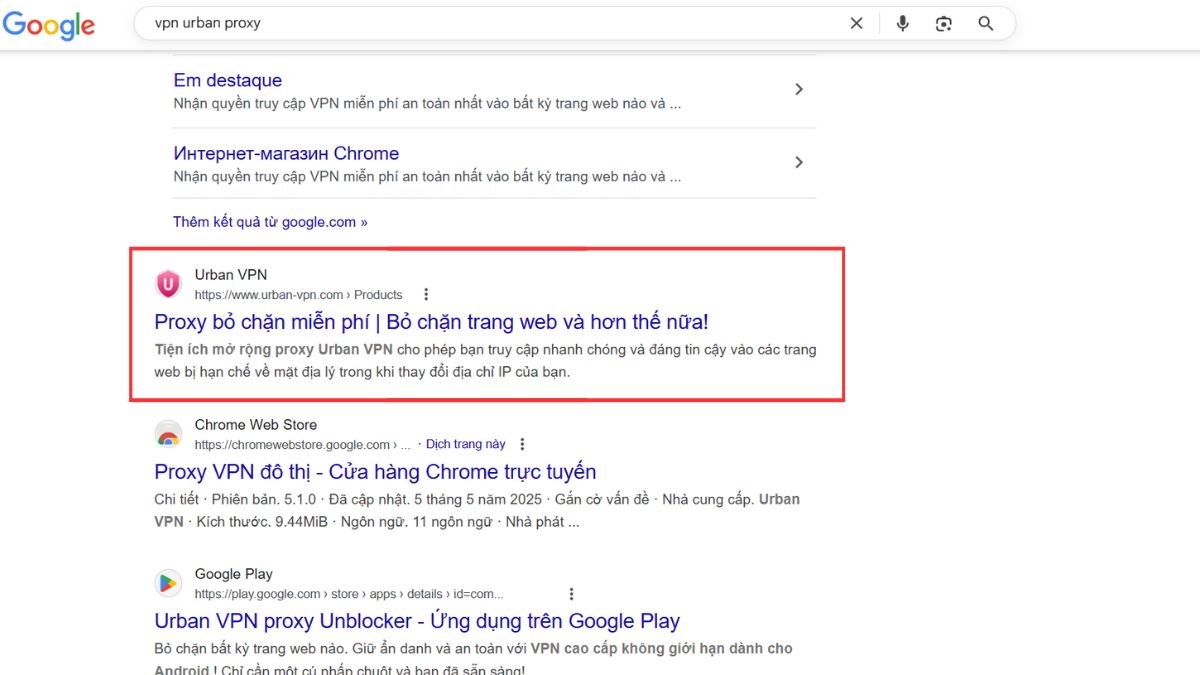1200x675 pixels.
Task: Click the Google logo
Action: (49, 25)
